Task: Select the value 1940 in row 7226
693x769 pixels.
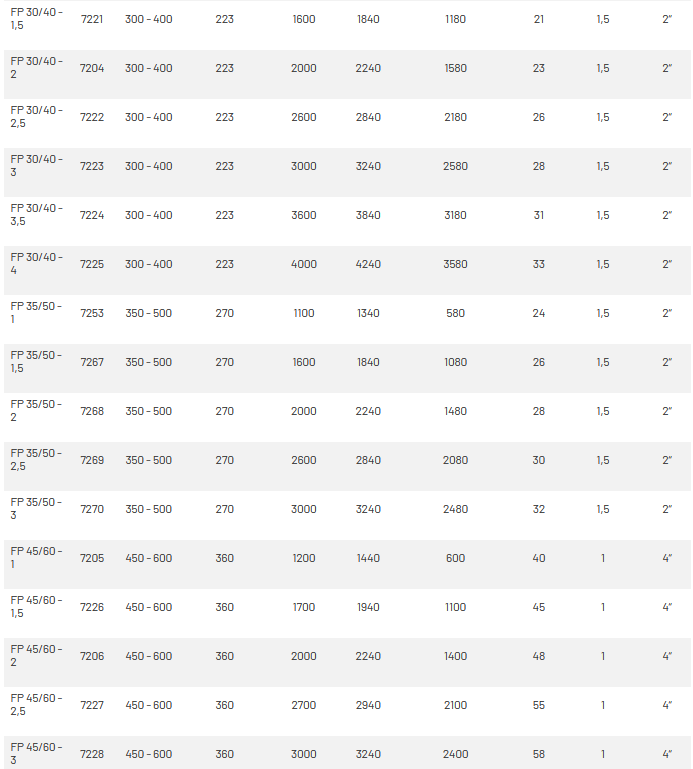Action: 368,607
